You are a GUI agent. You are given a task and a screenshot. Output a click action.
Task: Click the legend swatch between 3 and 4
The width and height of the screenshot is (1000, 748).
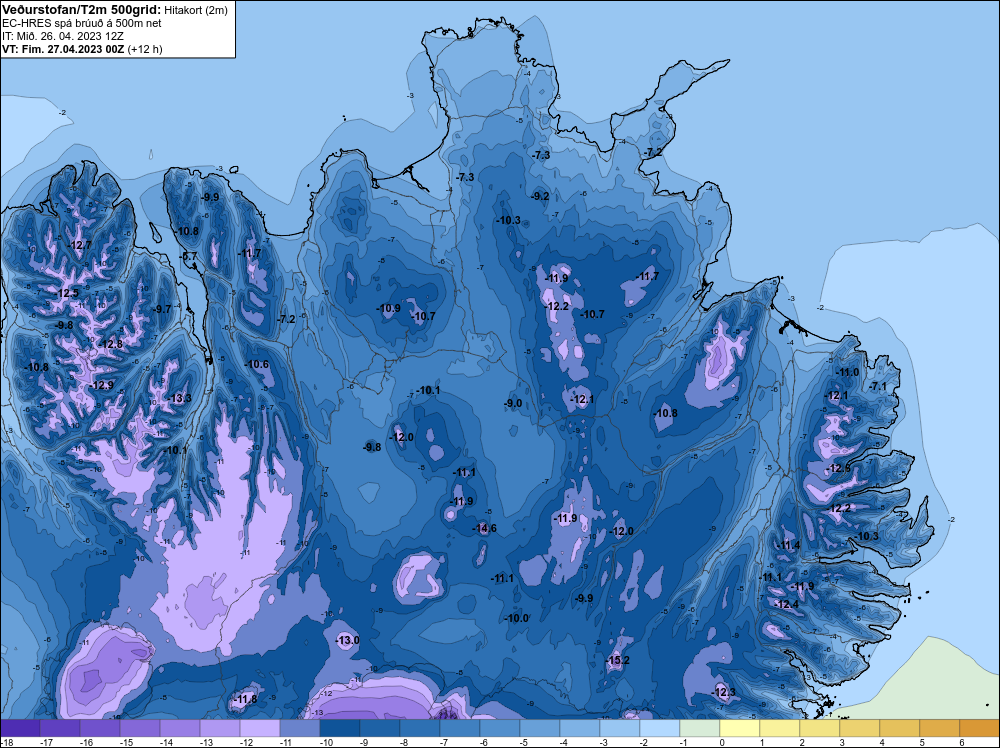pyautogui.click(x=860, y=728)
